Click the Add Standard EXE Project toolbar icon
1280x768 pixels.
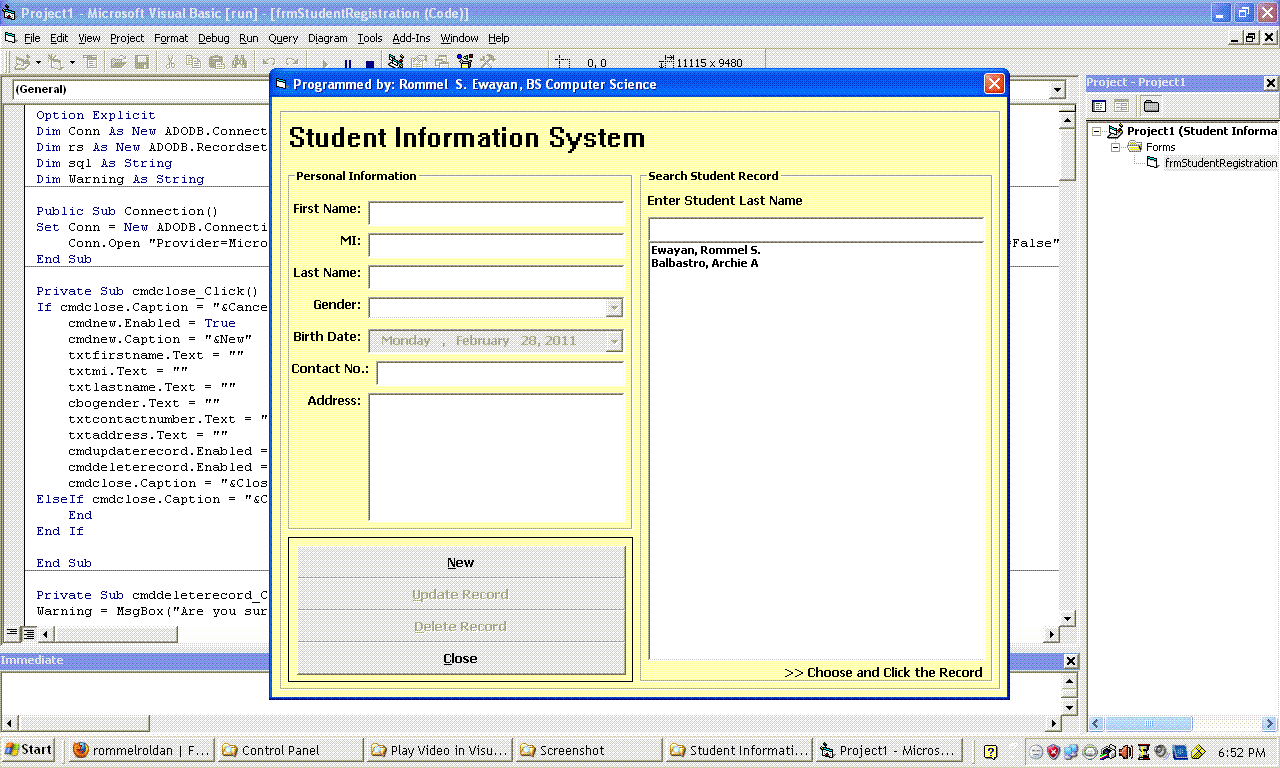coord(22,62)
